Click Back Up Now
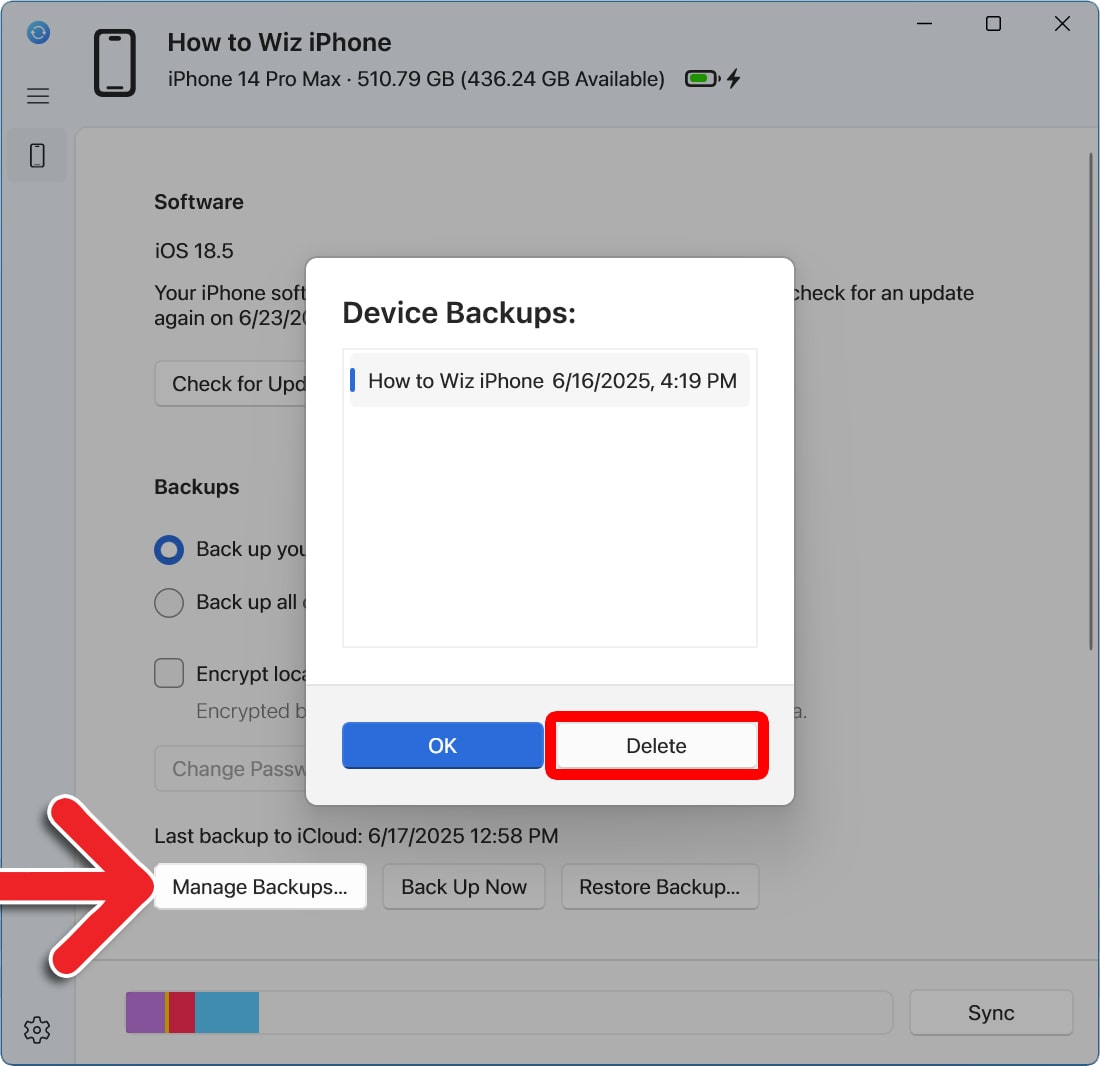The height and width of the screenshot is (1066, 1100). 463,886
